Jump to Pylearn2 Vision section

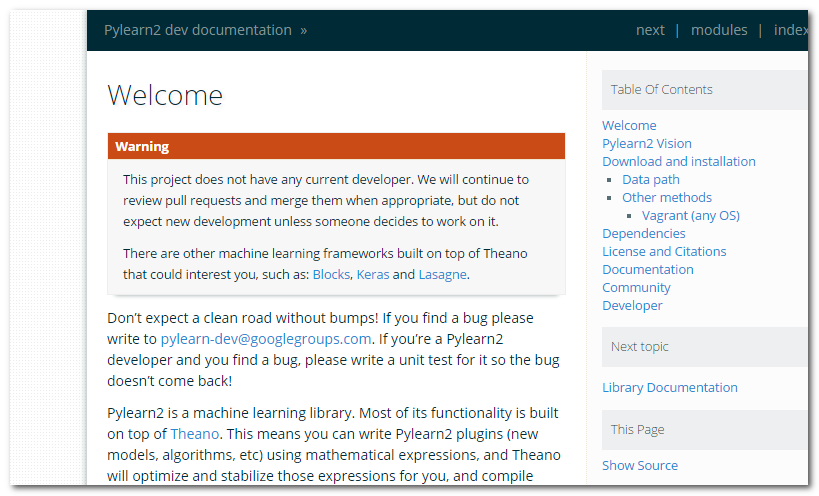click(x=647, y=144)
